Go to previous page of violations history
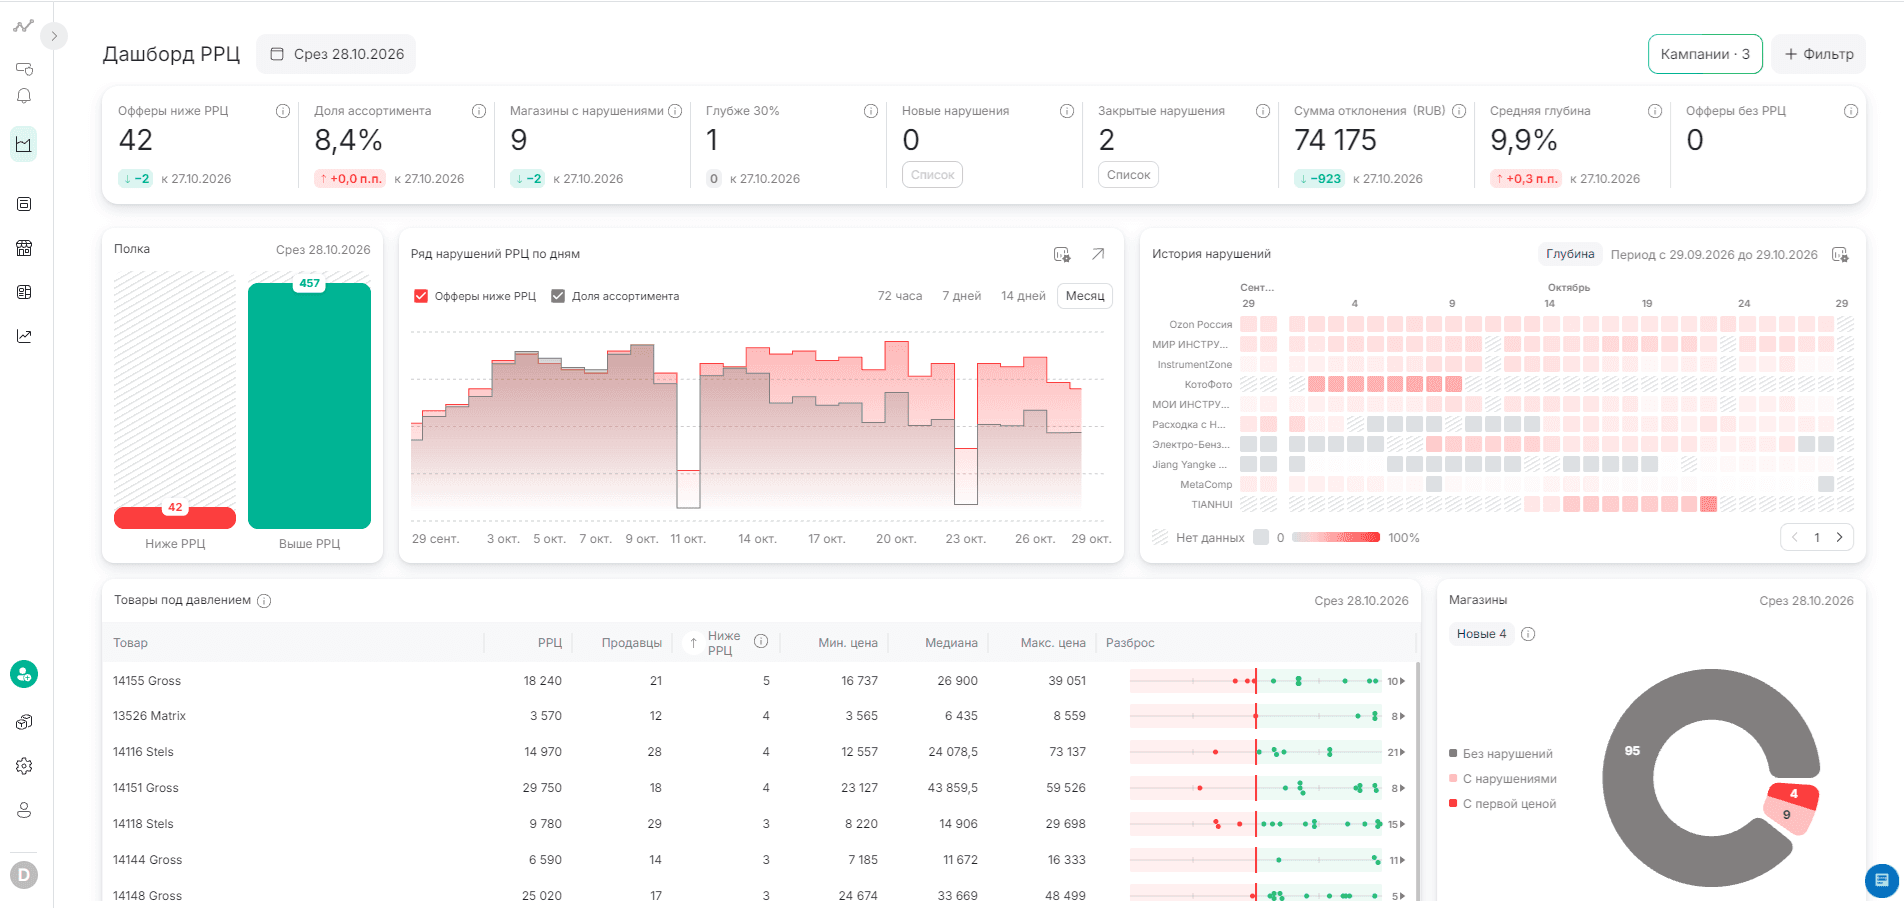 coord(1795,537)
